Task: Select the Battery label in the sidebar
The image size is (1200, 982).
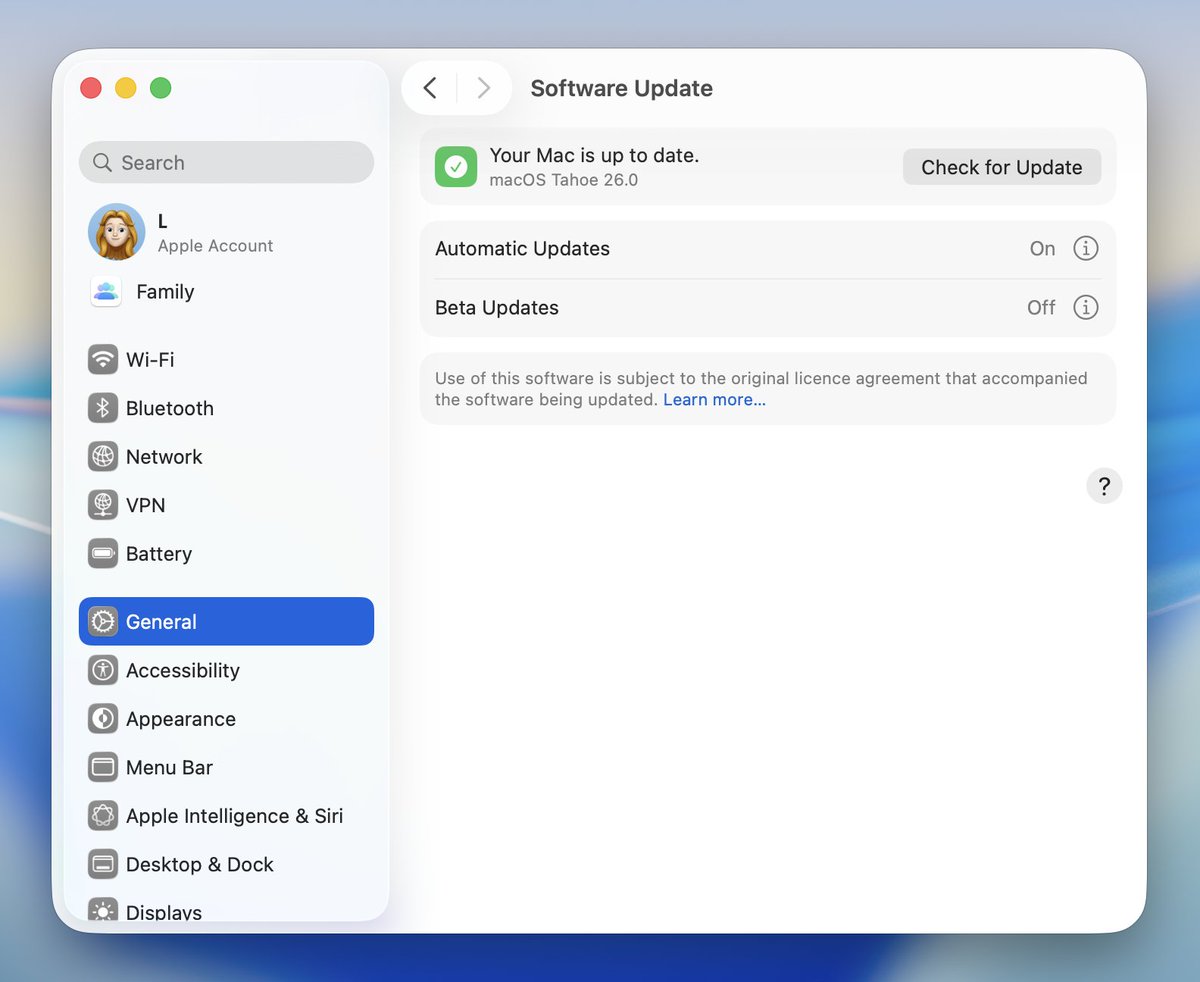Action: coord(159,554)
